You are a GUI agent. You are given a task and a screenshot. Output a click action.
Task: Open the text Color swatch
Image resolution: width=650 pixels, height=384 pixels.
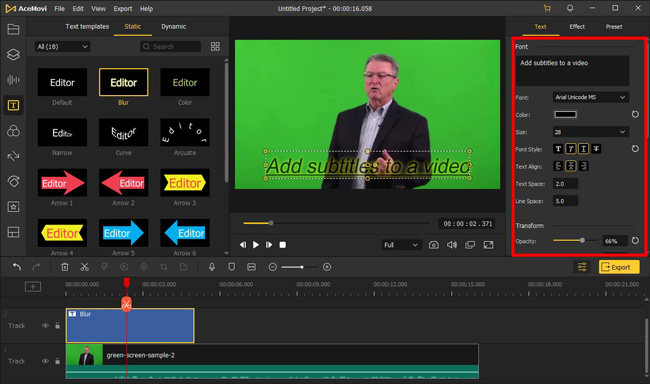click(565, 114)
